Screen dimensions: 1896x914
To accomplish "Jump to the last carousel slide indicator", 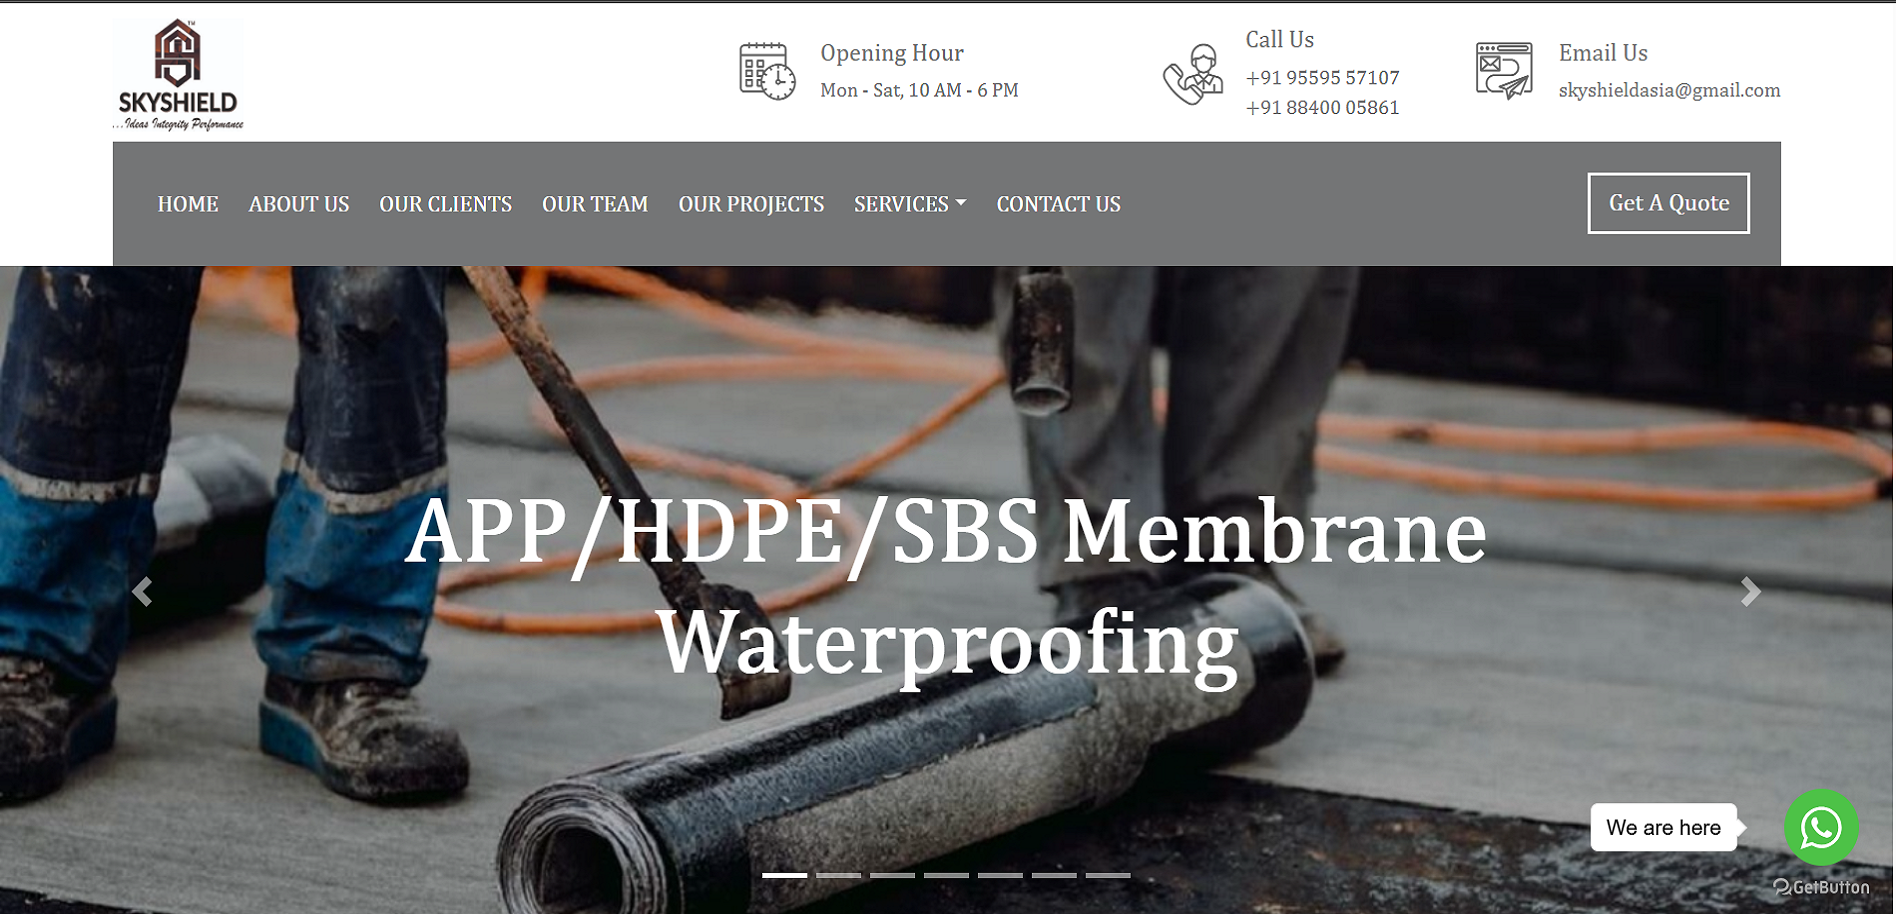I will [x=1108, y=875].
